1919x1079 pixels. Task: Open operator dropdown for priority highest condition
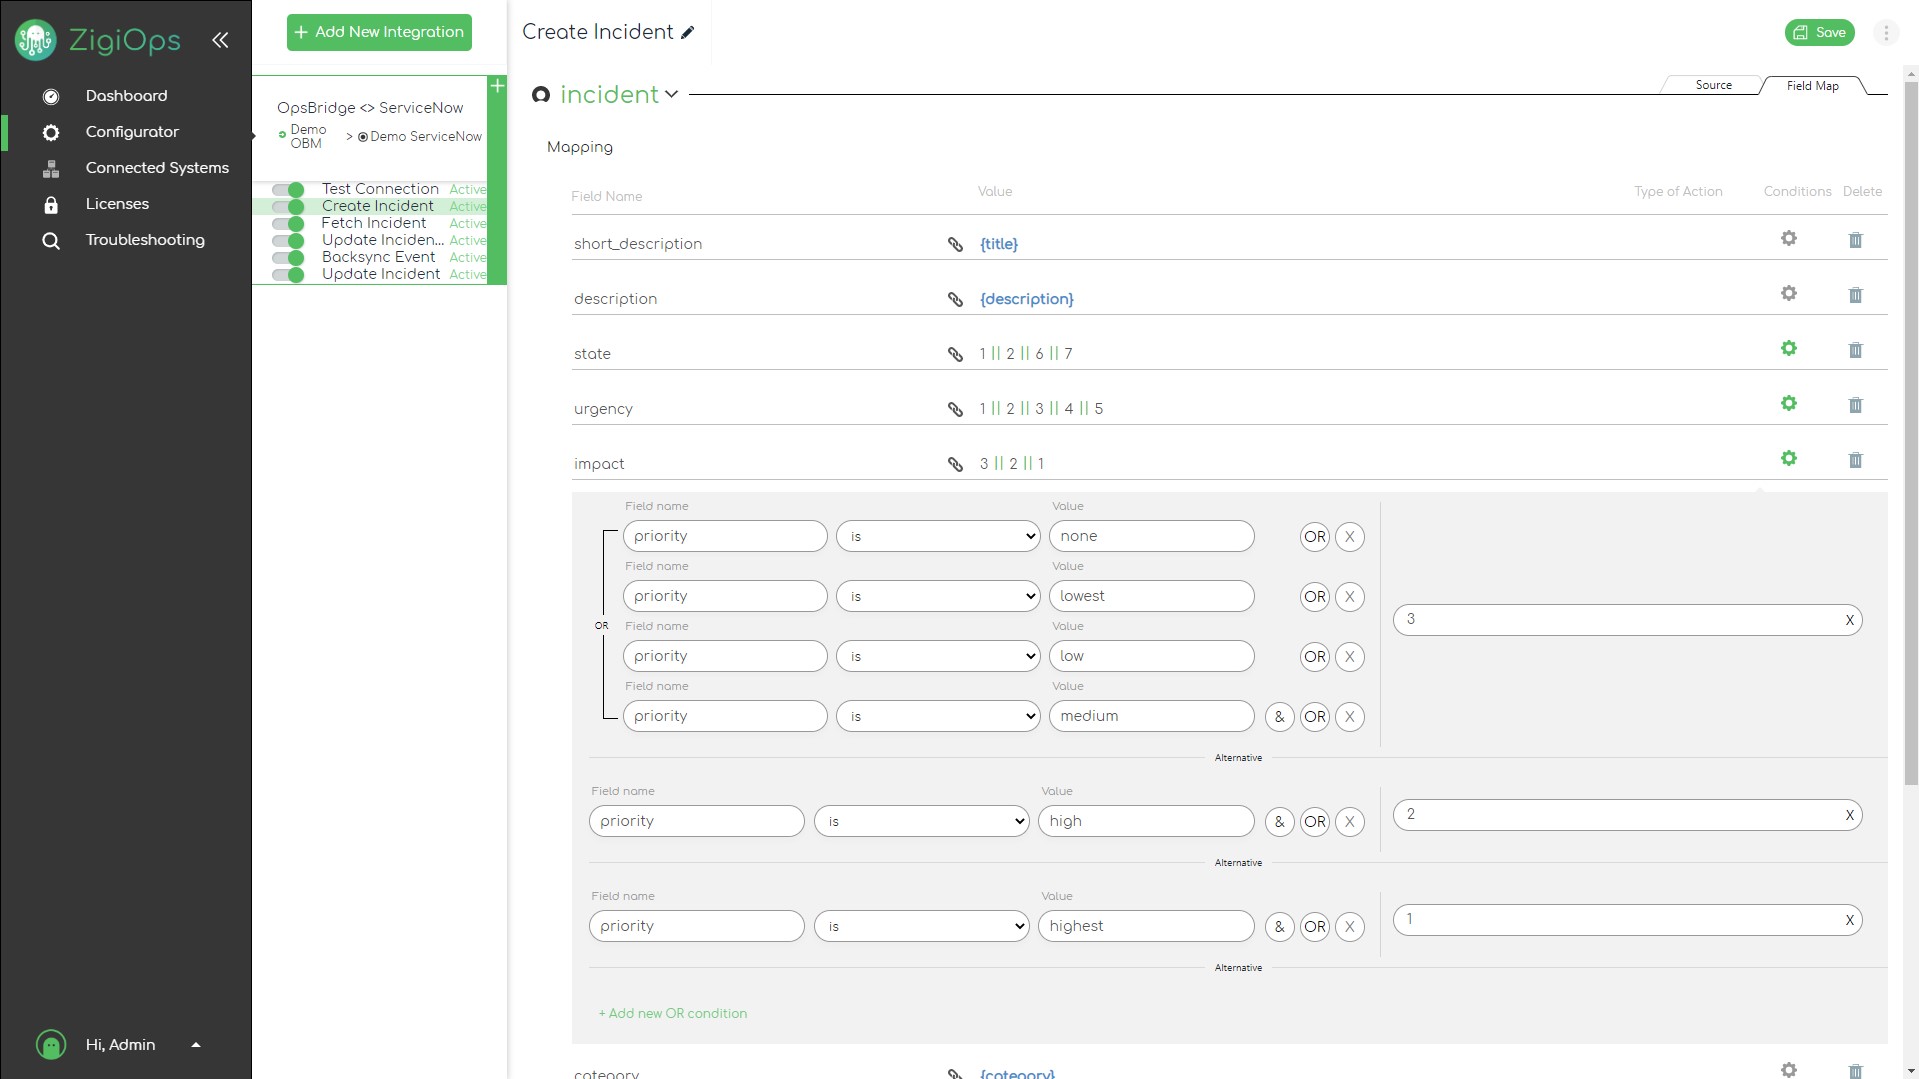tap(921, 927)
